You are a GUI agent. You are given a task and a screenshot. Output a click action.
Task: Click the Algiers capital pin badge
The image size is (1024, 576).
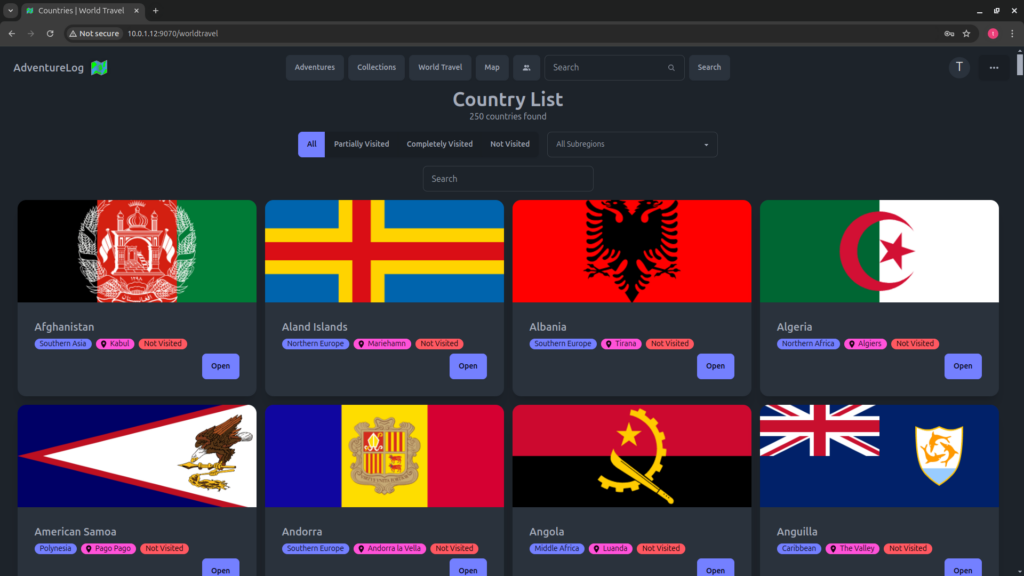tap(865, 344)
